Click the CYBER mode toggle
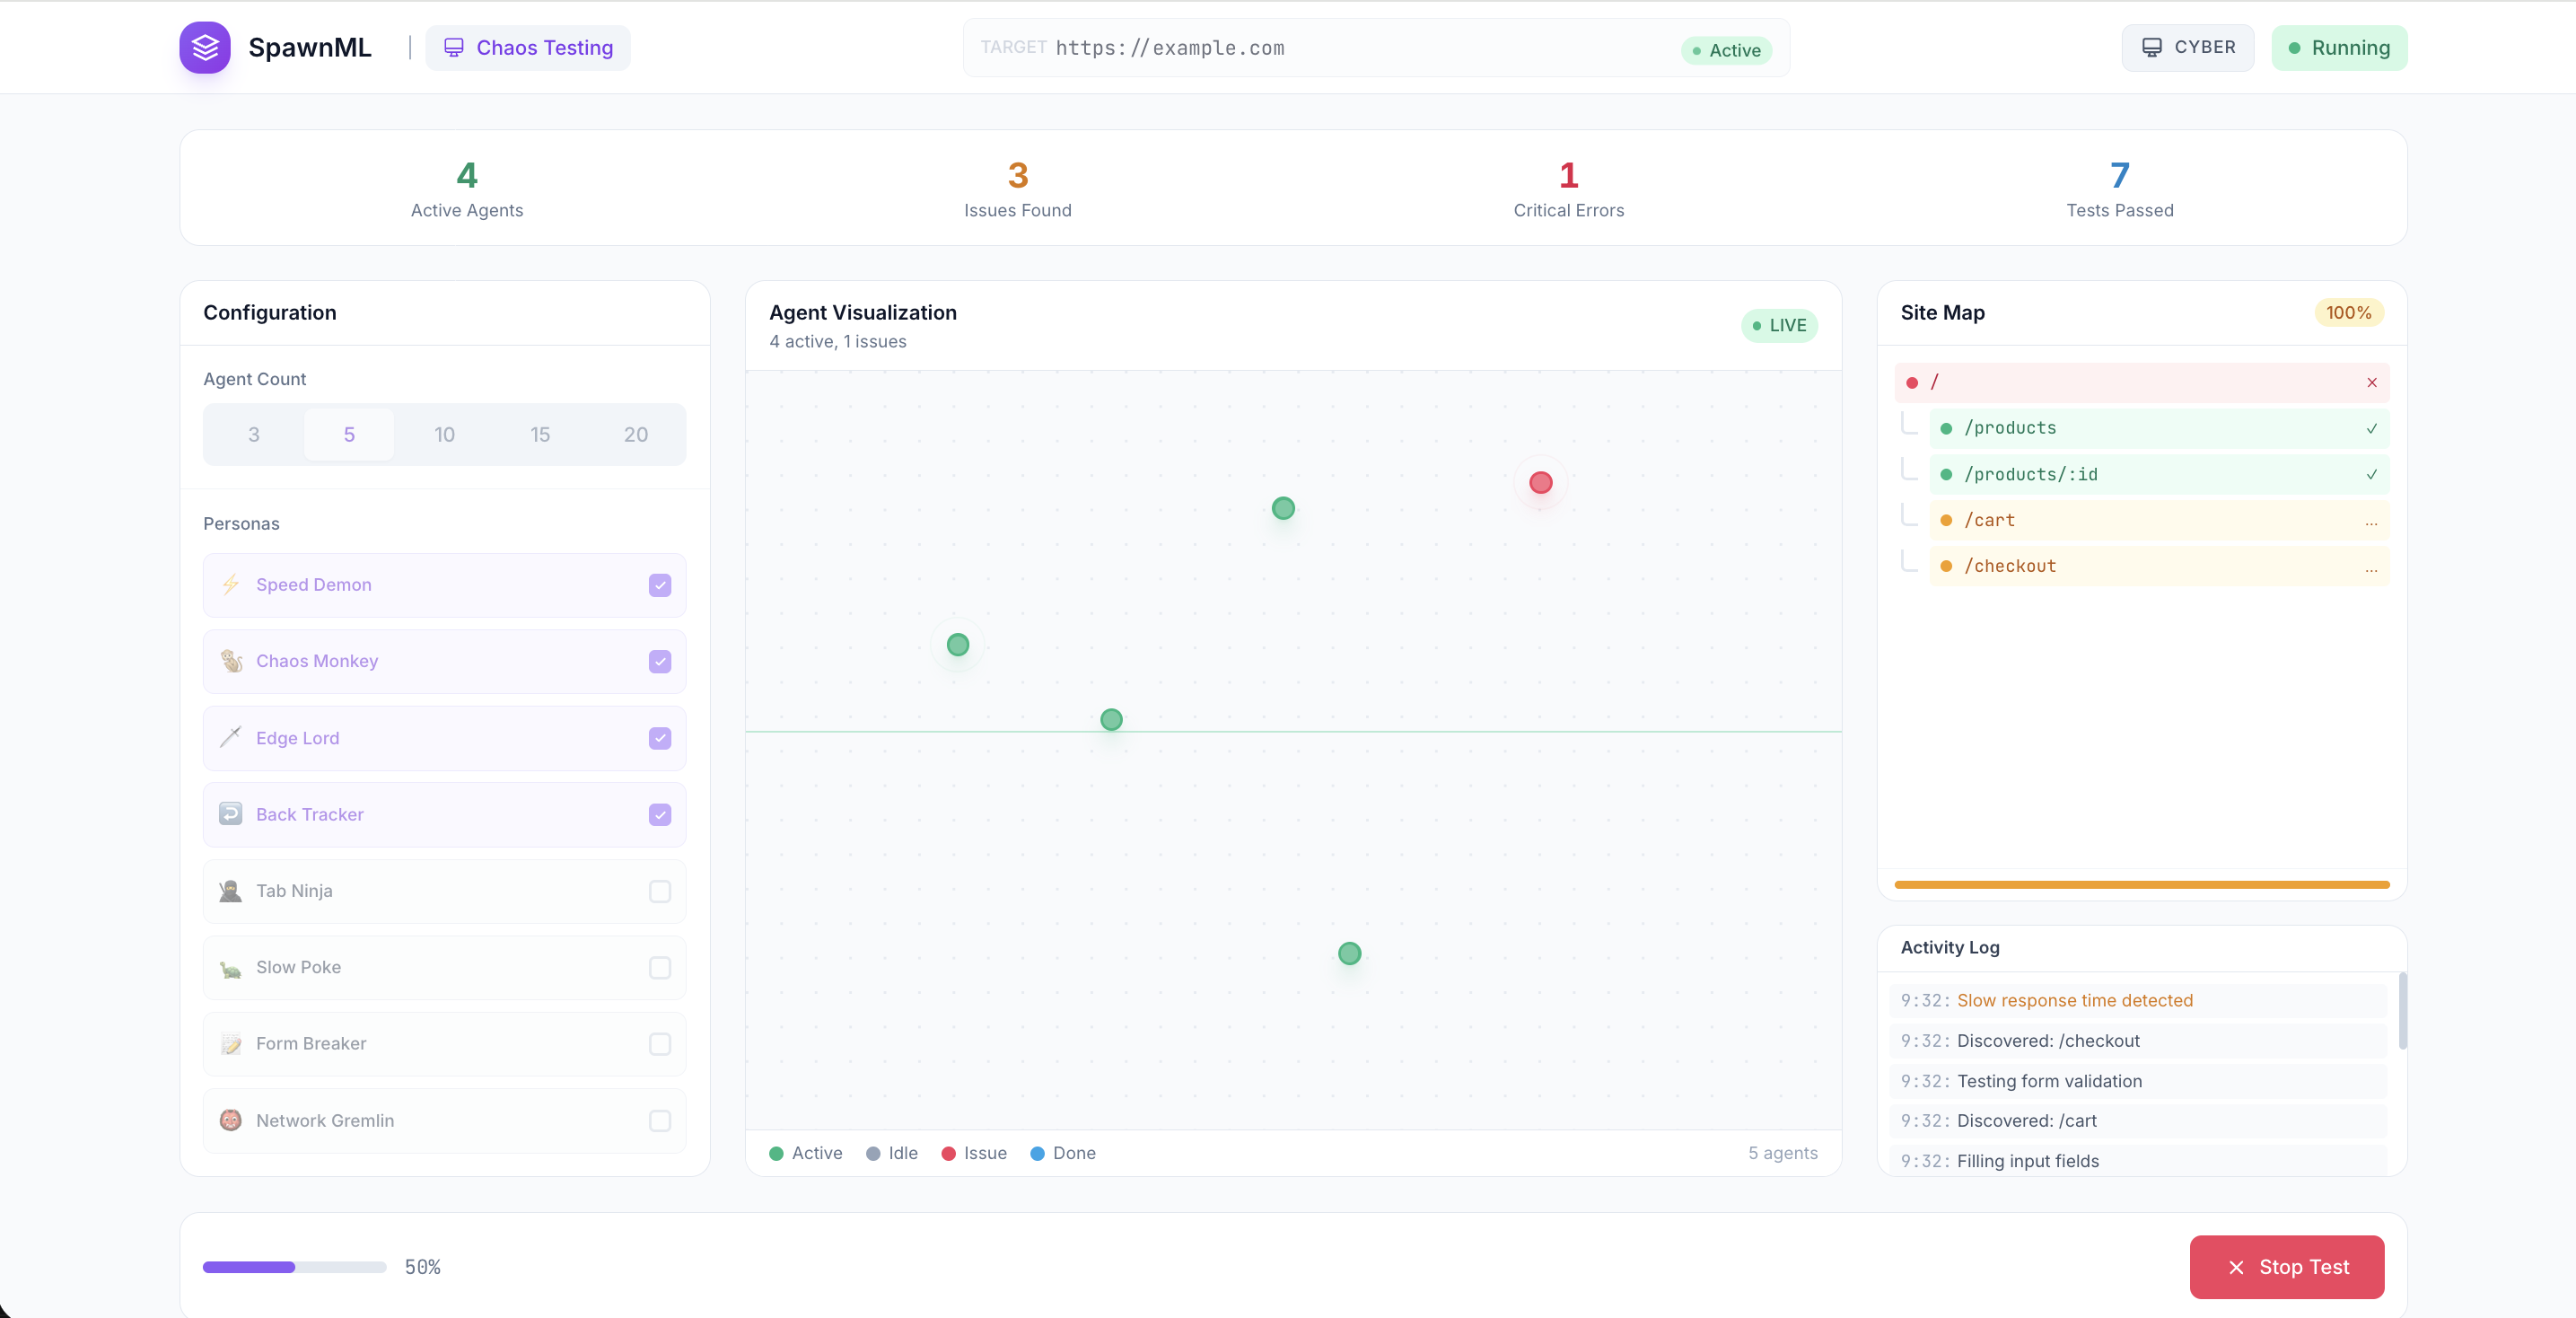The width and height of the screenshot is (2576, 1318). 2187,47
